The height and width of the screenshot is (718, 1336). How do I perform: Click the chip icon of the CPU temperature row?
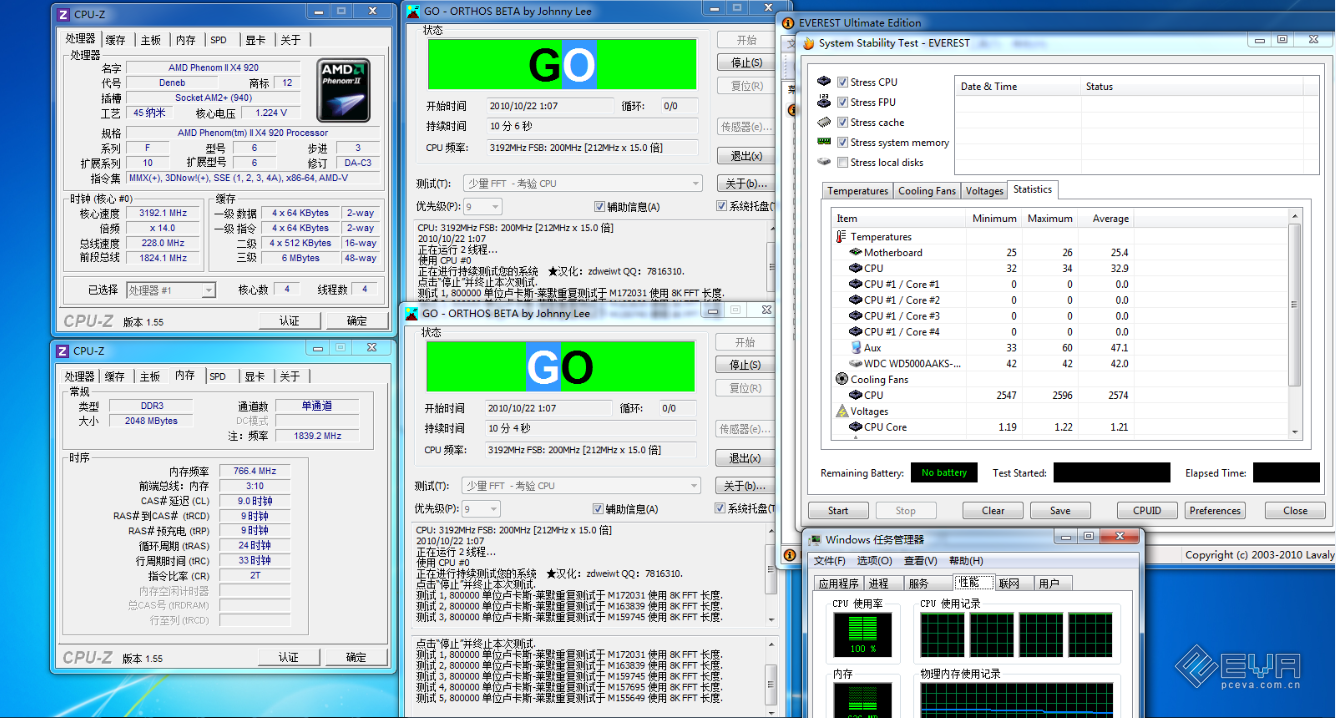point(855,268)
